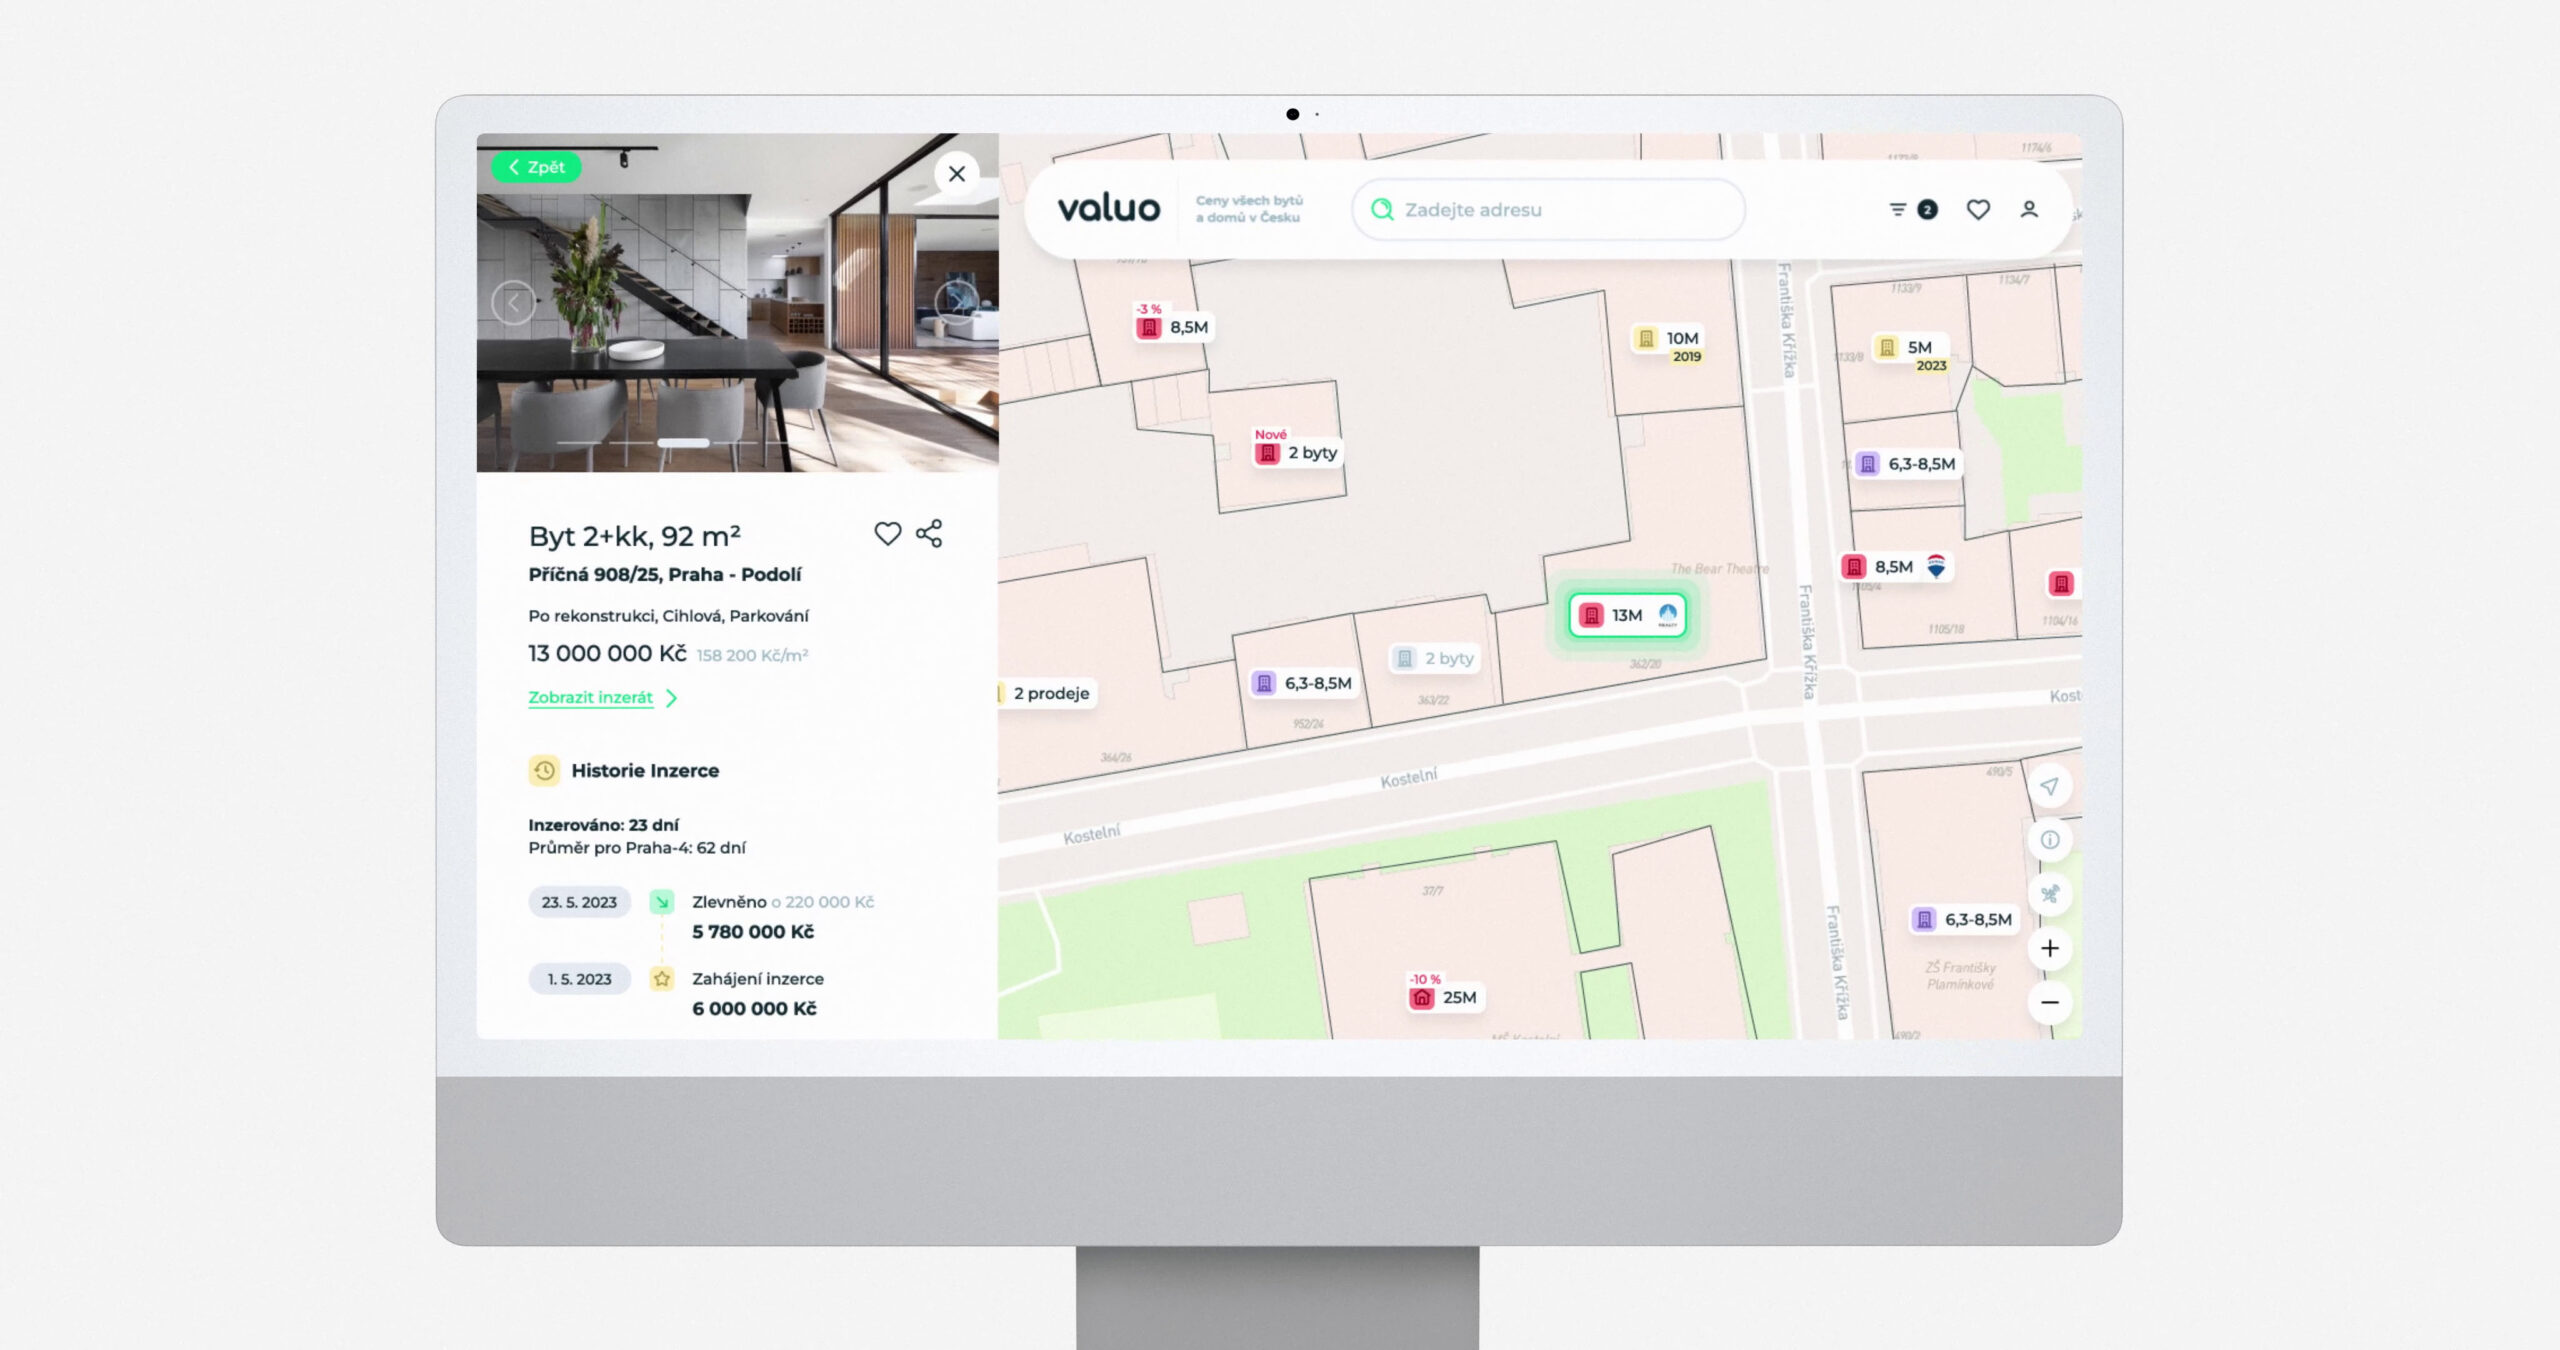Screen dimensions: 2560x1350
Task: Click arrow next to Zobrazit inzerát
Action: 672,698
